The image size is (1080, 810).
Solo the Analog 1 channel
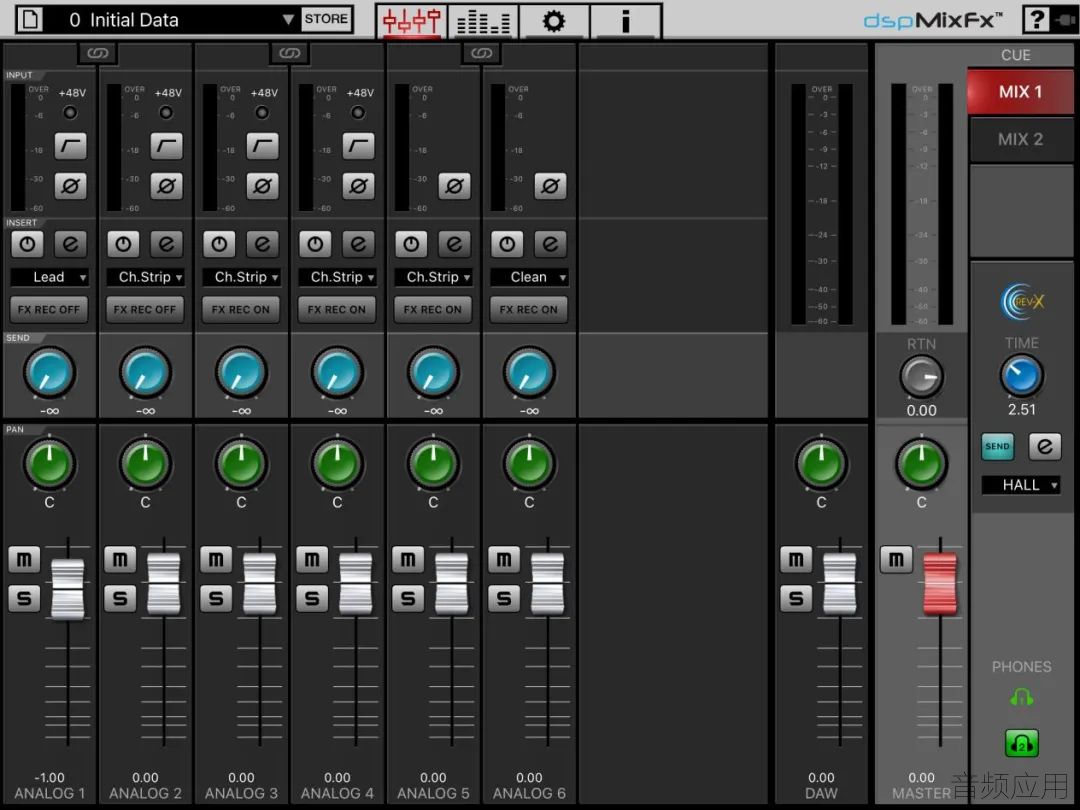[24, 599]
